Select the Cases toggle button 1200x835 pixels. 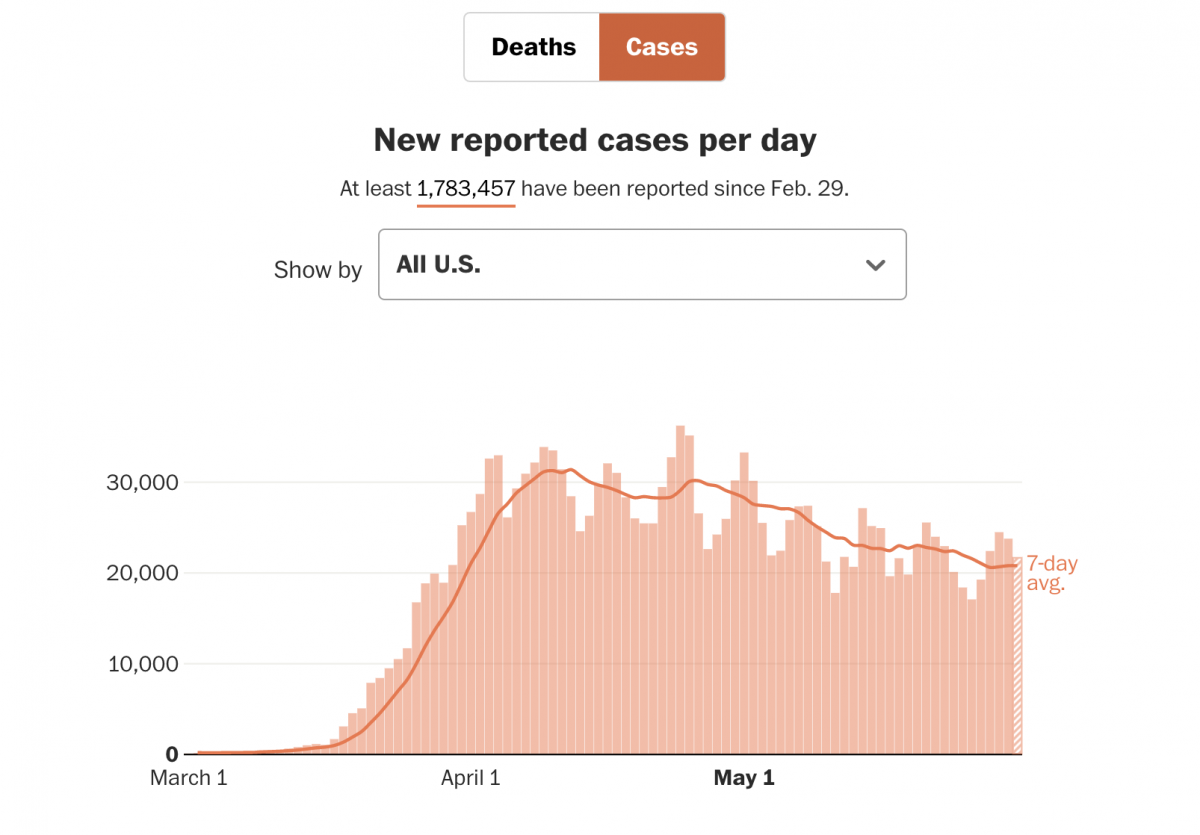661,47
